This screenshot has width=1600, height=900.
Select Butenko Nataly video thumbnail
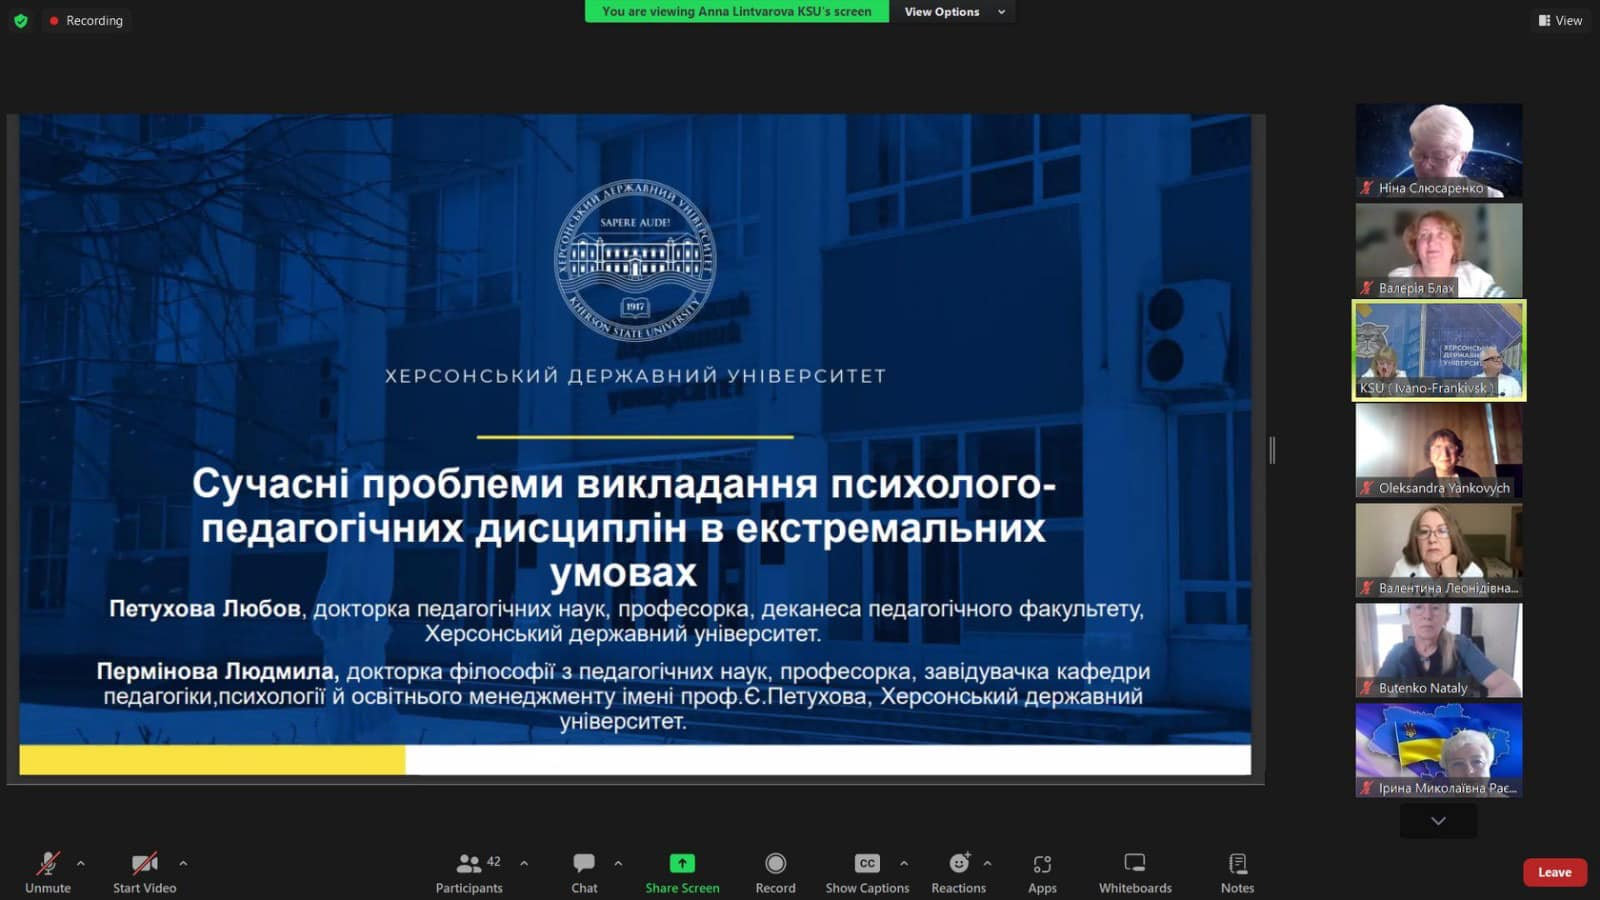tap(1438, 650)
